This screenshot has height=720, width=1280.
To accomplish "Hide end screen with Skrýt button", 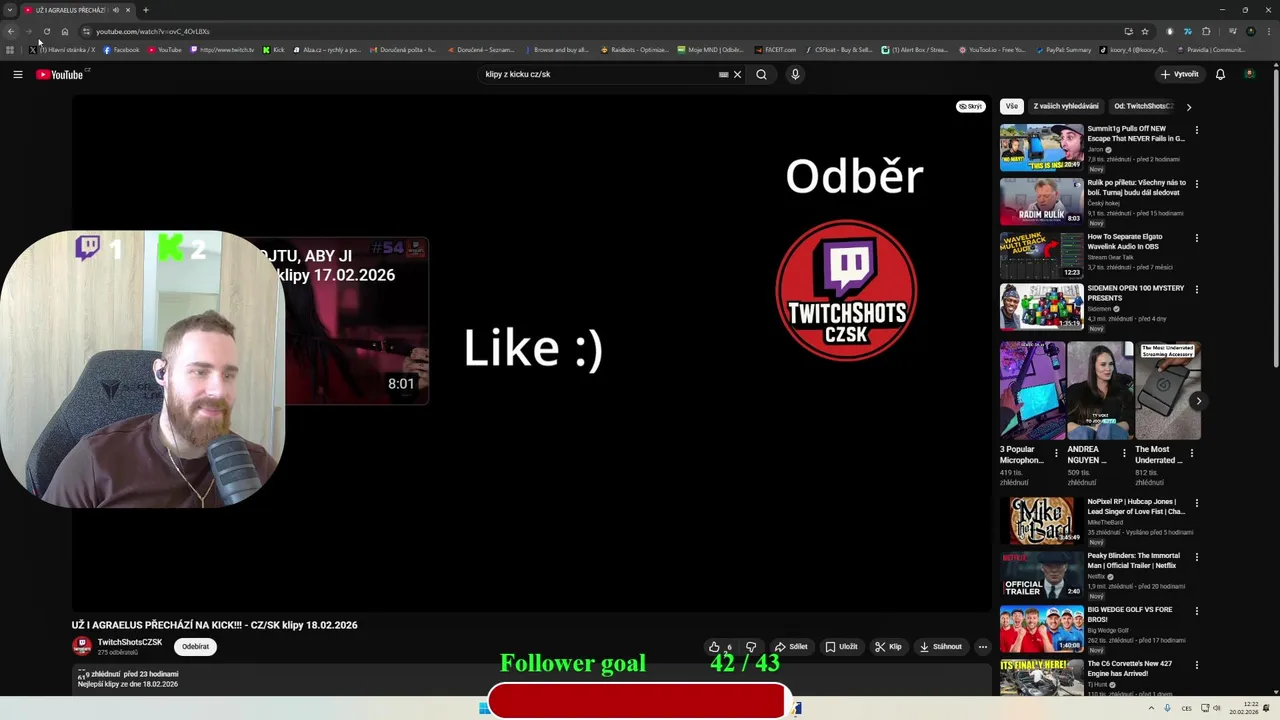I will (x=970, y=106).
